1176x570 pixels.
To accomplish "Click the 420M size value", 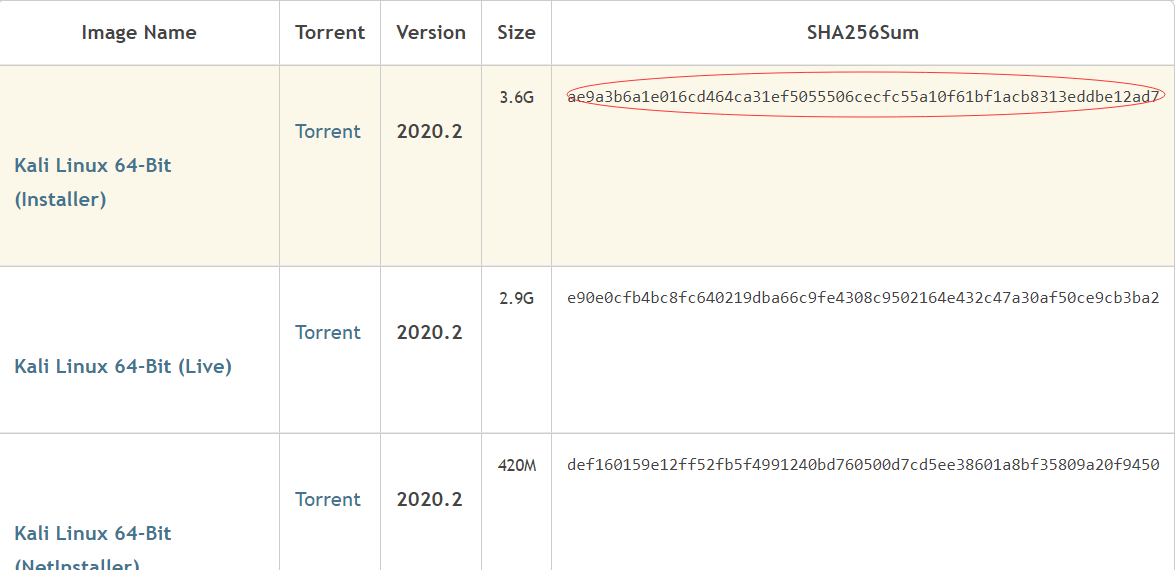I will coord(517,465).
